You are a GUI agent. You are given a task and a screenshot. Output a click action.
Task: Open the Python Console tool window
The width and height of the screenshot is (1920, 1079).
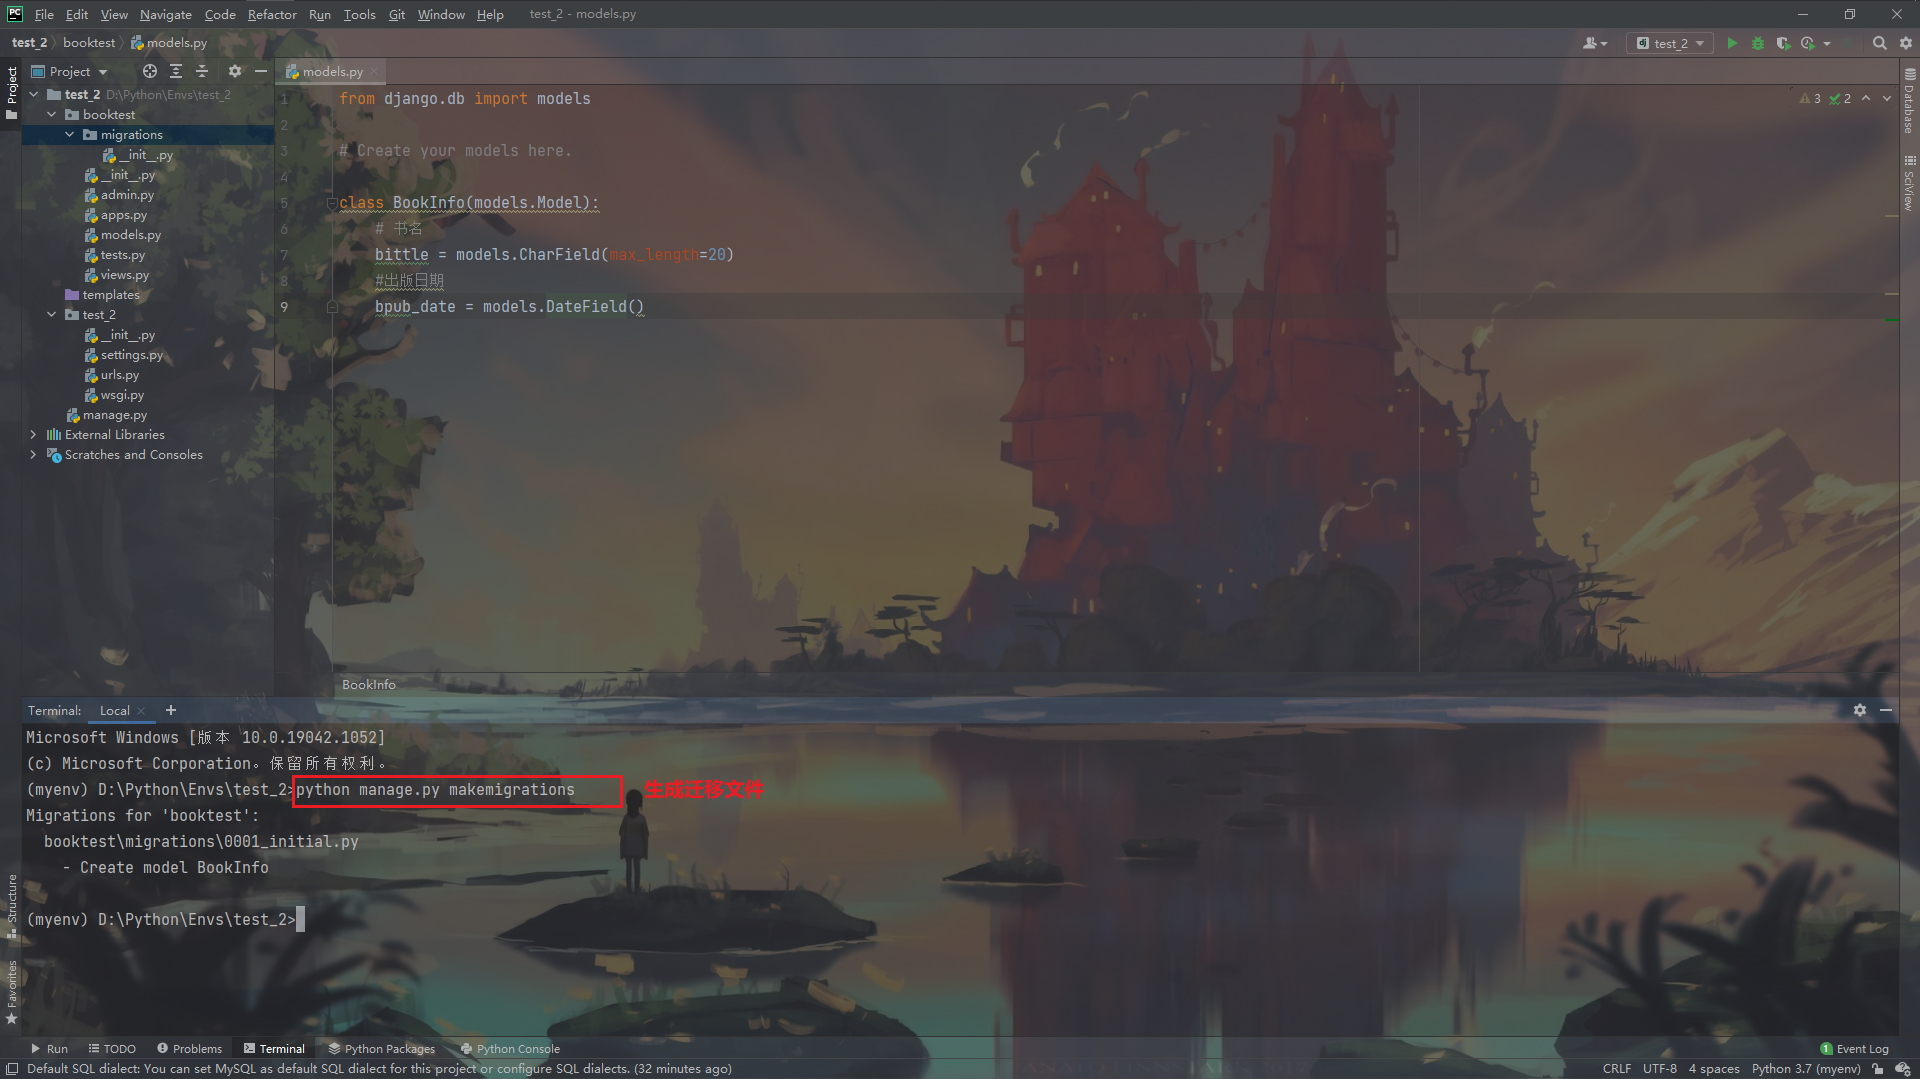pos(510,1049)
